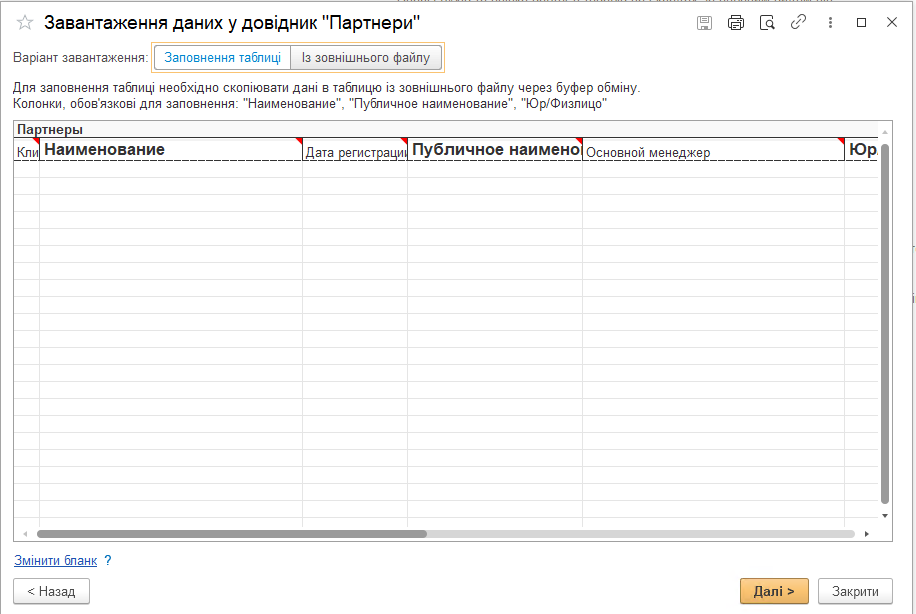Click the print icon
Image resolution: width=916 pixels, height=614 pixels.
(x=735, y=23)
